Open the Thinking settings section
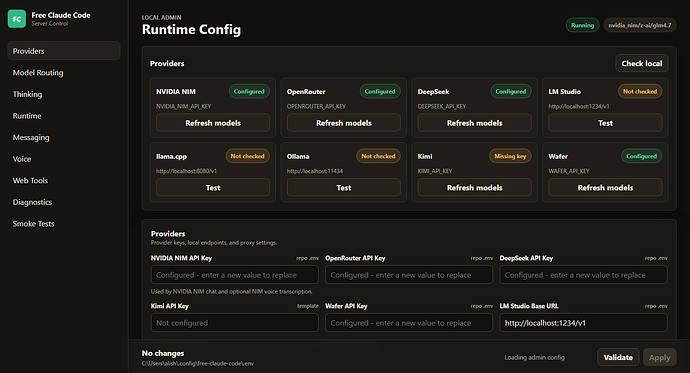 [64, 94]
